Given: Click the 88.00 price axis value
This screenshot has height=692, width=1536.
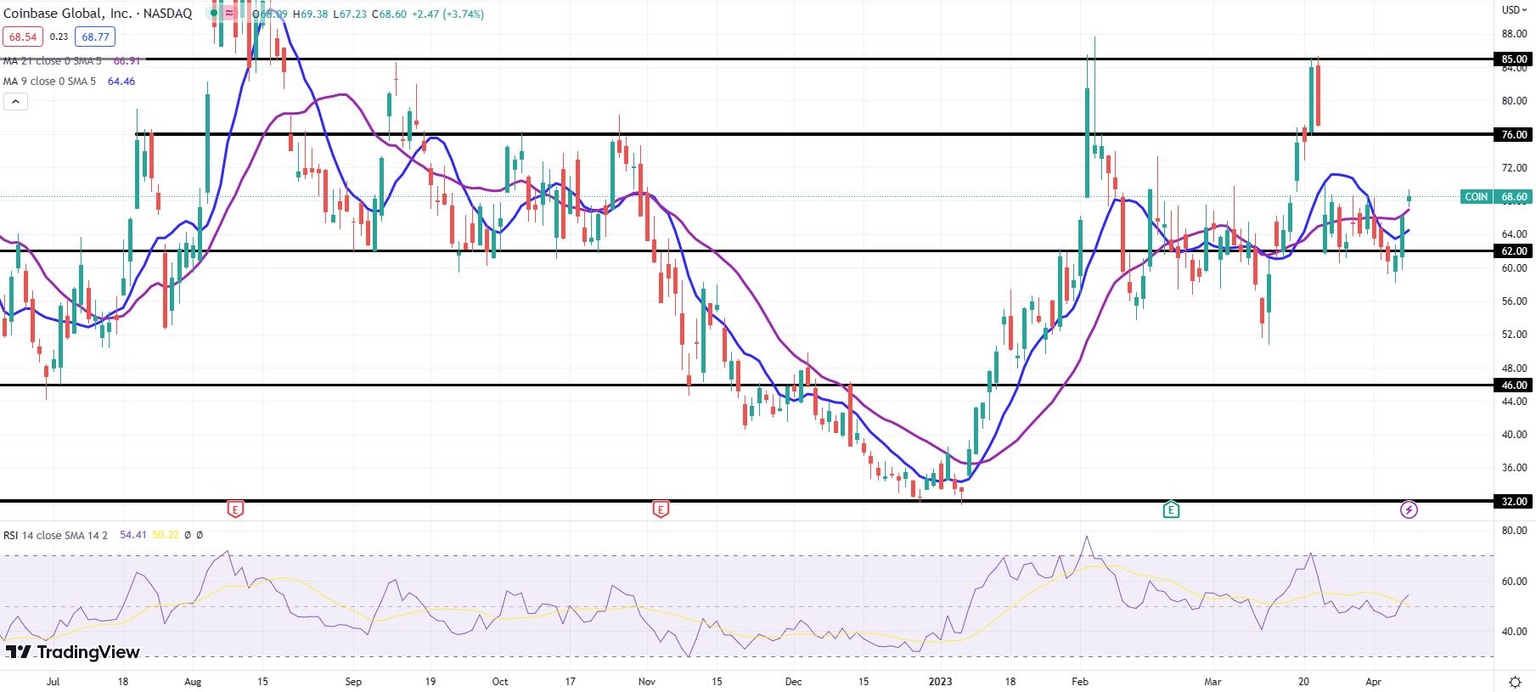Looking at the screenshot, I should point(1514,33).
